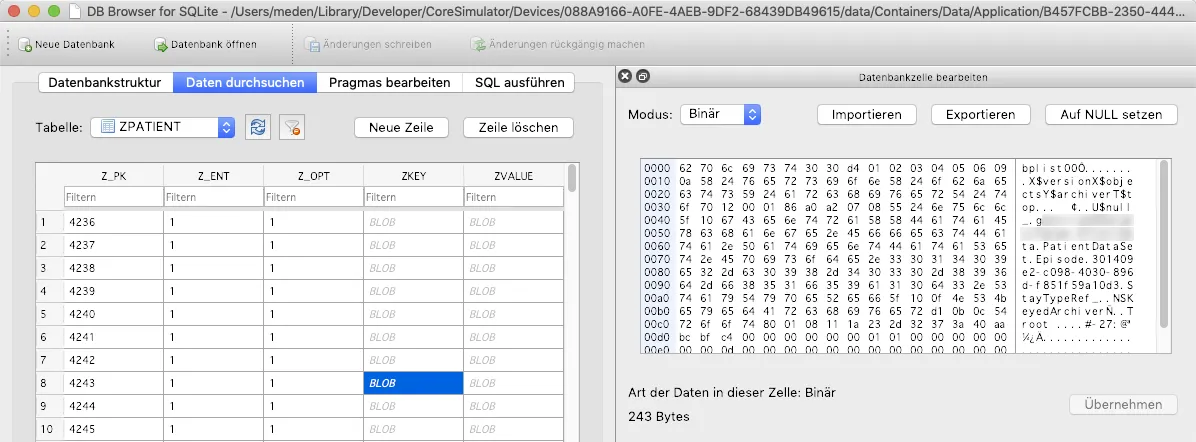Viewport: 1196px width, 442px height.
Task: Click the disabled Änderungen schreiben toolbar item
Action: tap(368, 44)
